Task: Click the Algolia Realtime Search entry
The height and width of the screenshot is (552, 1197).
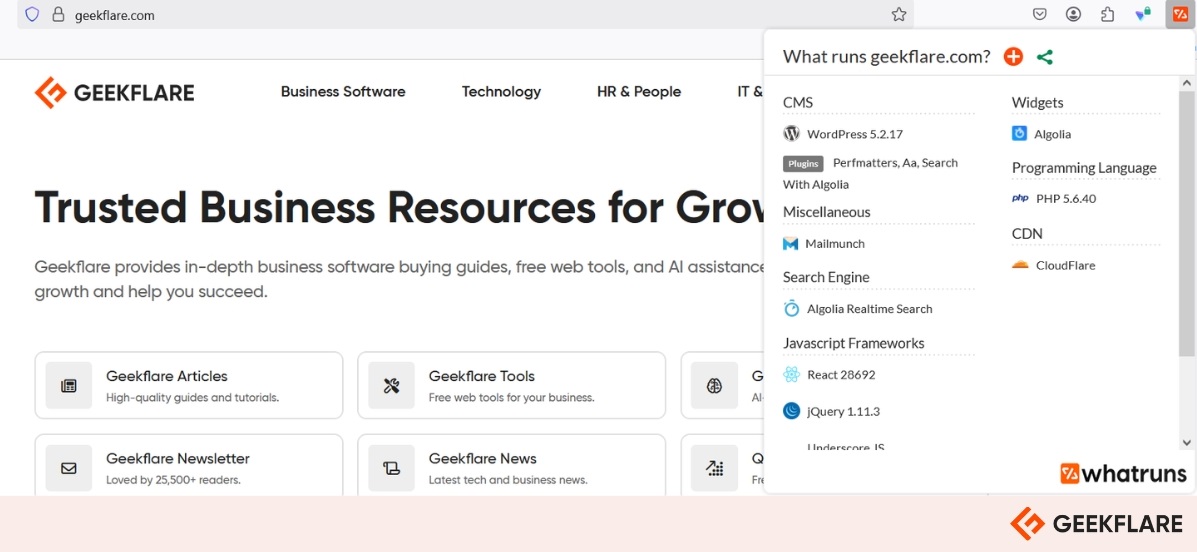Action: (858, 308)
